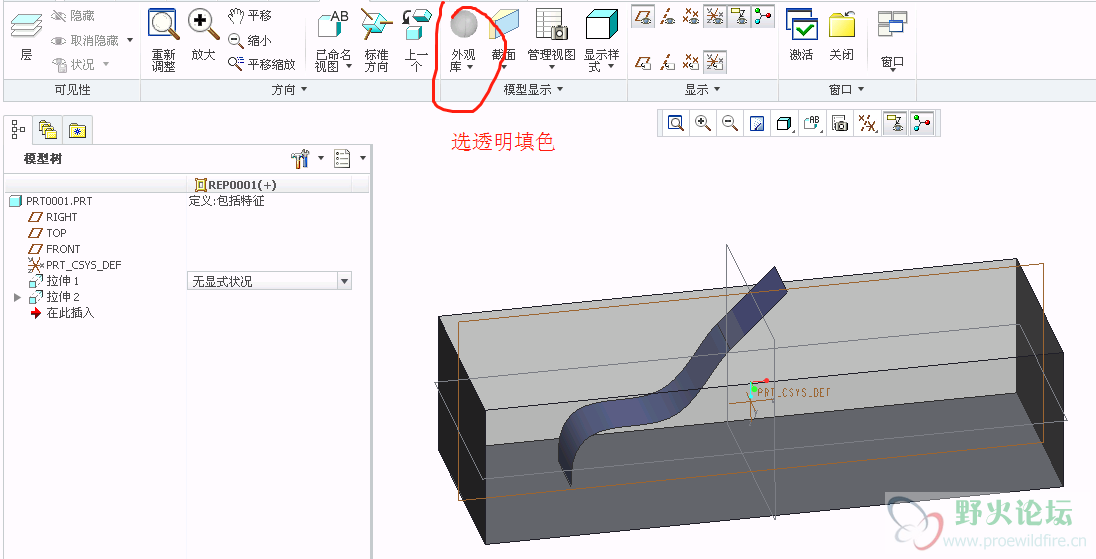Toggle axis display in ribbon 显示 group

(x=668, y=16)
